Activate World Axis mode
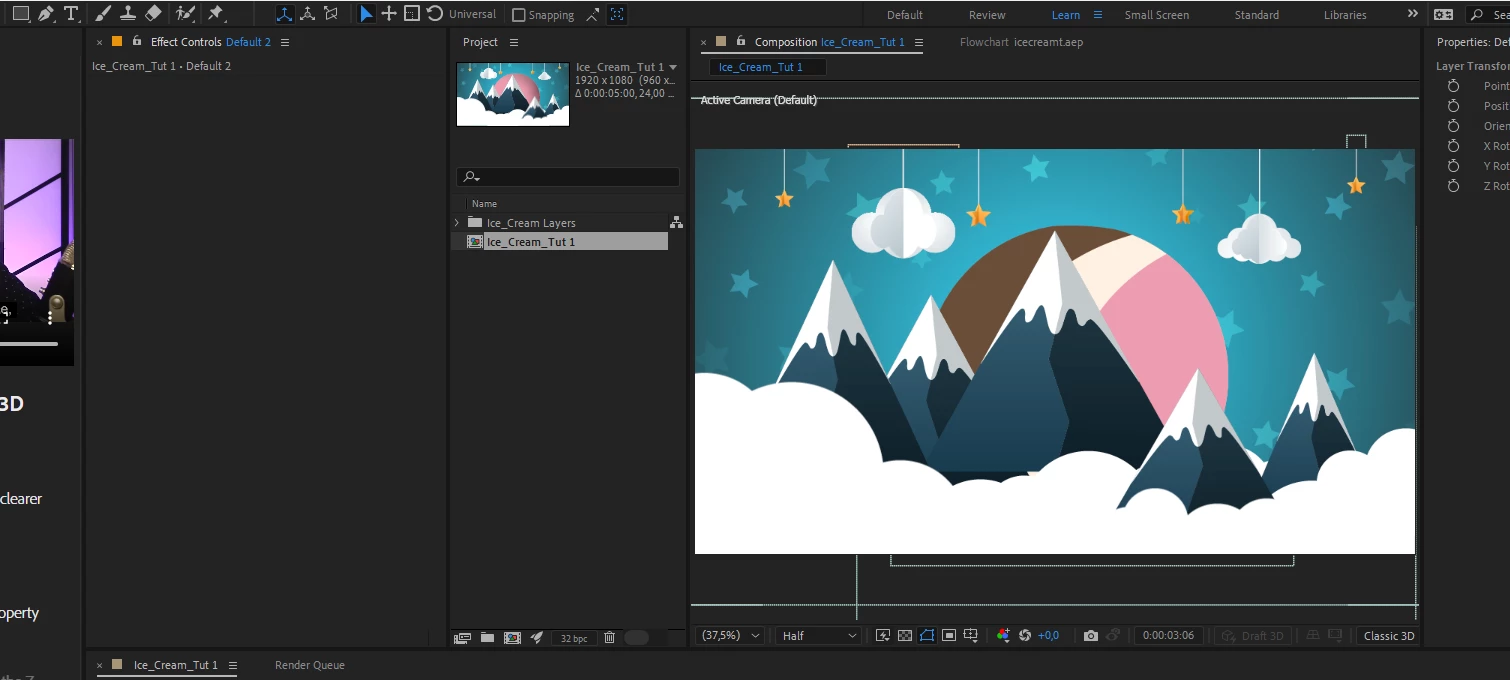Image resolution: width=1510 pixels, height=680 pixels. [307, 14]
